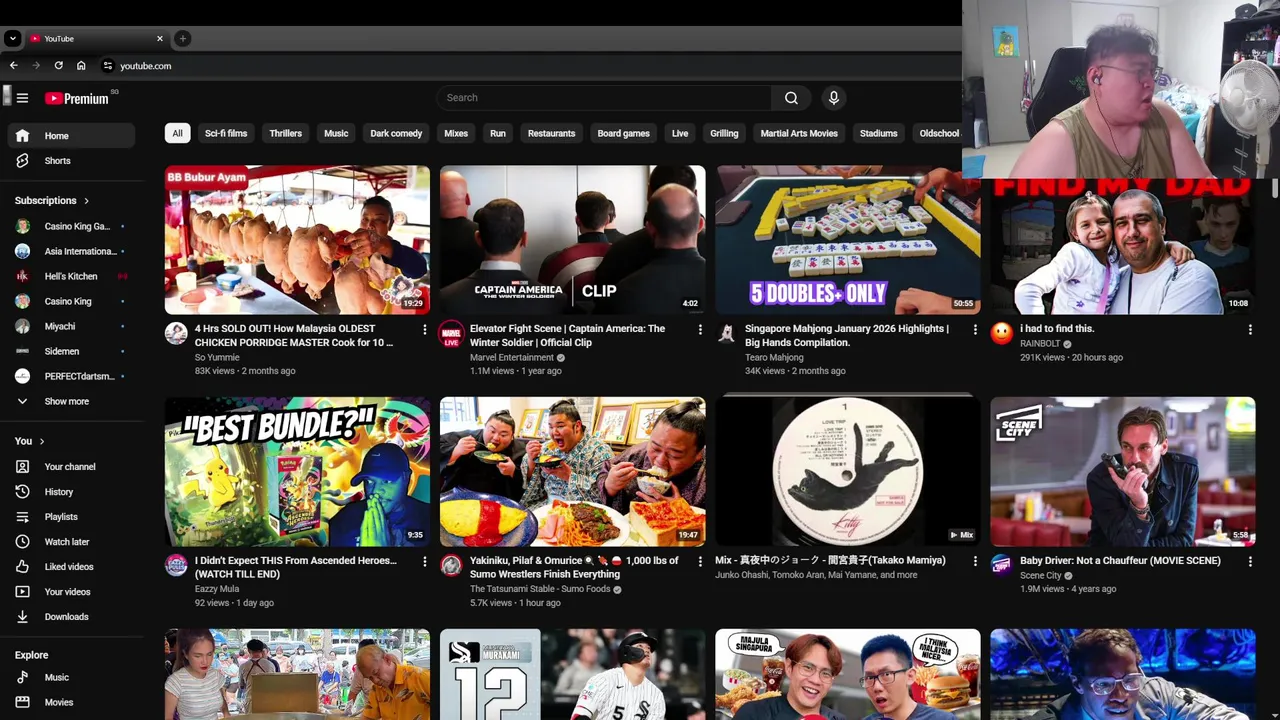The image size is (1280, 720).
Task: Open Scene City channel link
Action: click(x=1040, y=576)
